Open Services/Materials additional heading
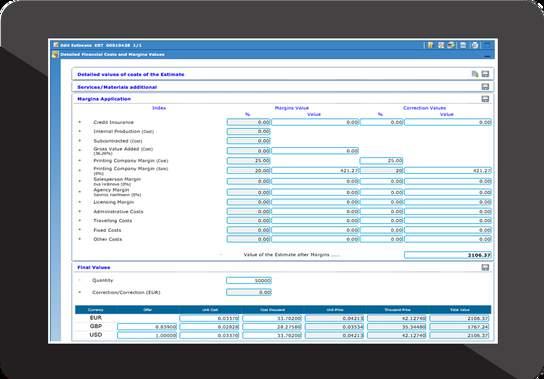This screenshot has height=379, width=544. click(x=117, y=87)
